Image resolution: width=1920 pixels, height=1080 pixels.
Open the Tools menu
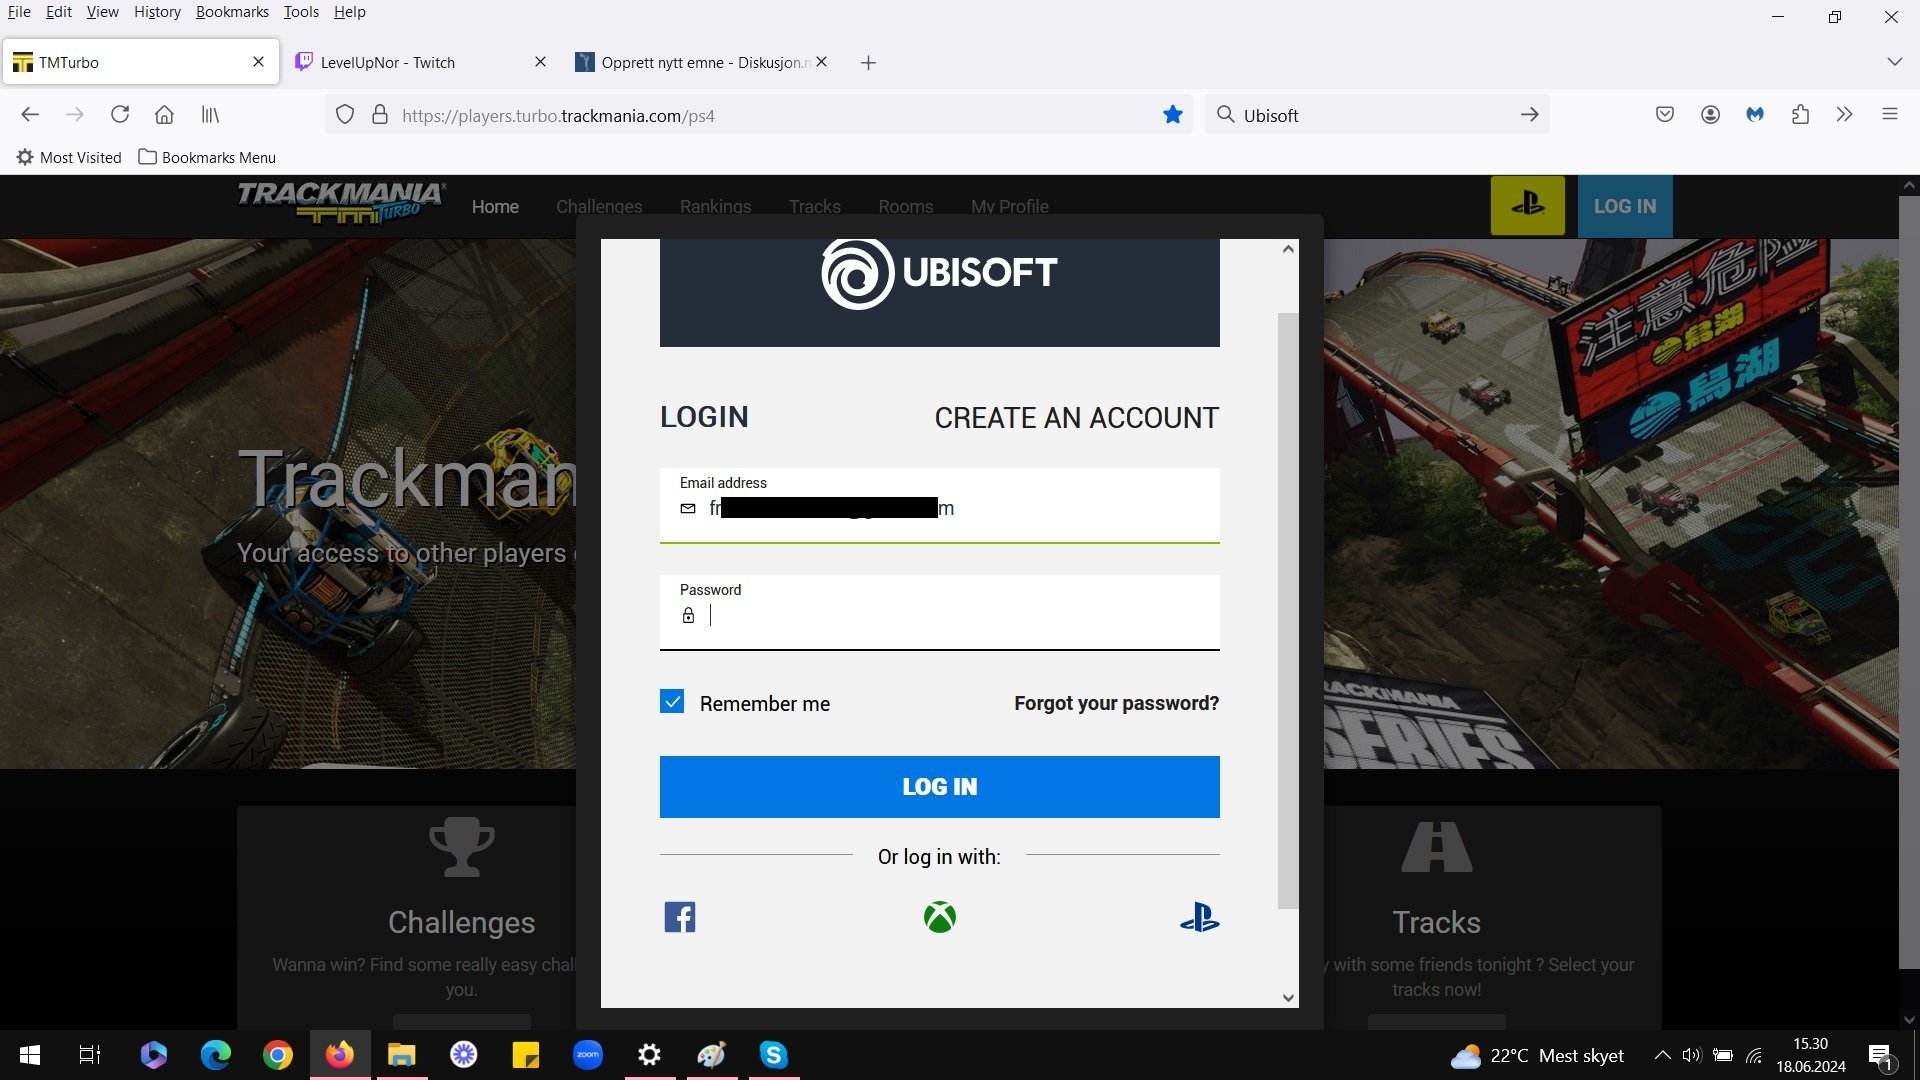click(x=301, y=12)
